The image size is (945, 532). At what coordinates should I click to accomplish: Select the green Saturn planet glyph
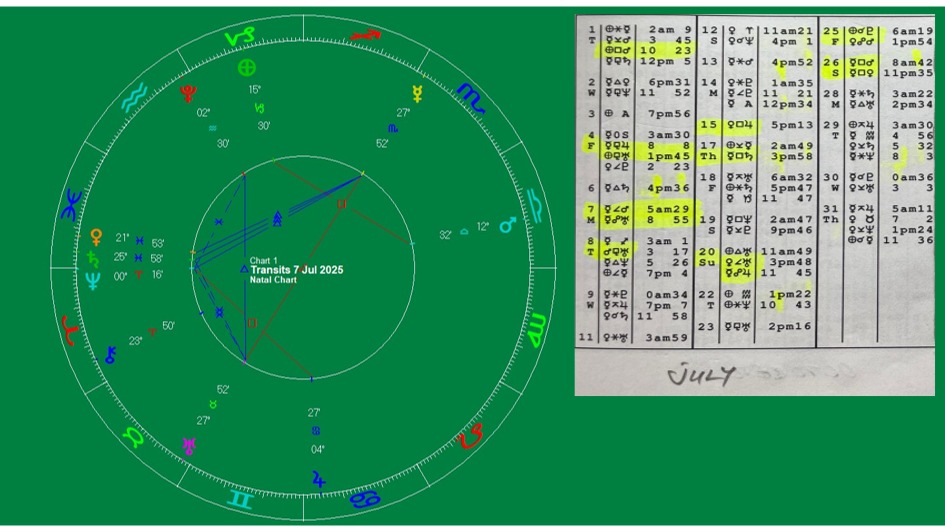click(x=93, y=259)
